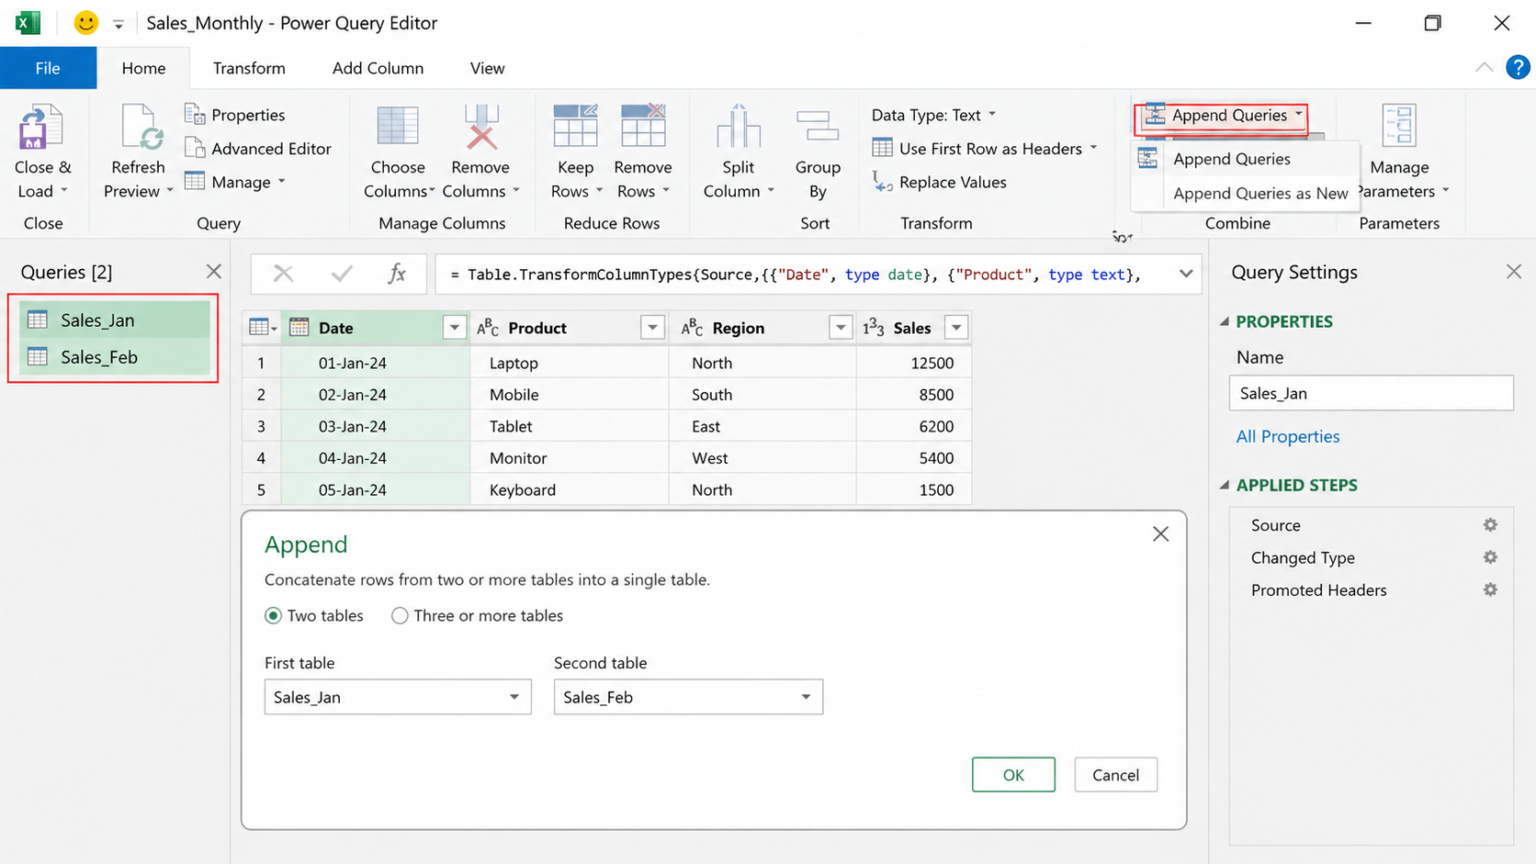This screenshot has width=1536, height=864.
Task: Collapse the APPLIED STEPS section
Action: click(1225, 485)
